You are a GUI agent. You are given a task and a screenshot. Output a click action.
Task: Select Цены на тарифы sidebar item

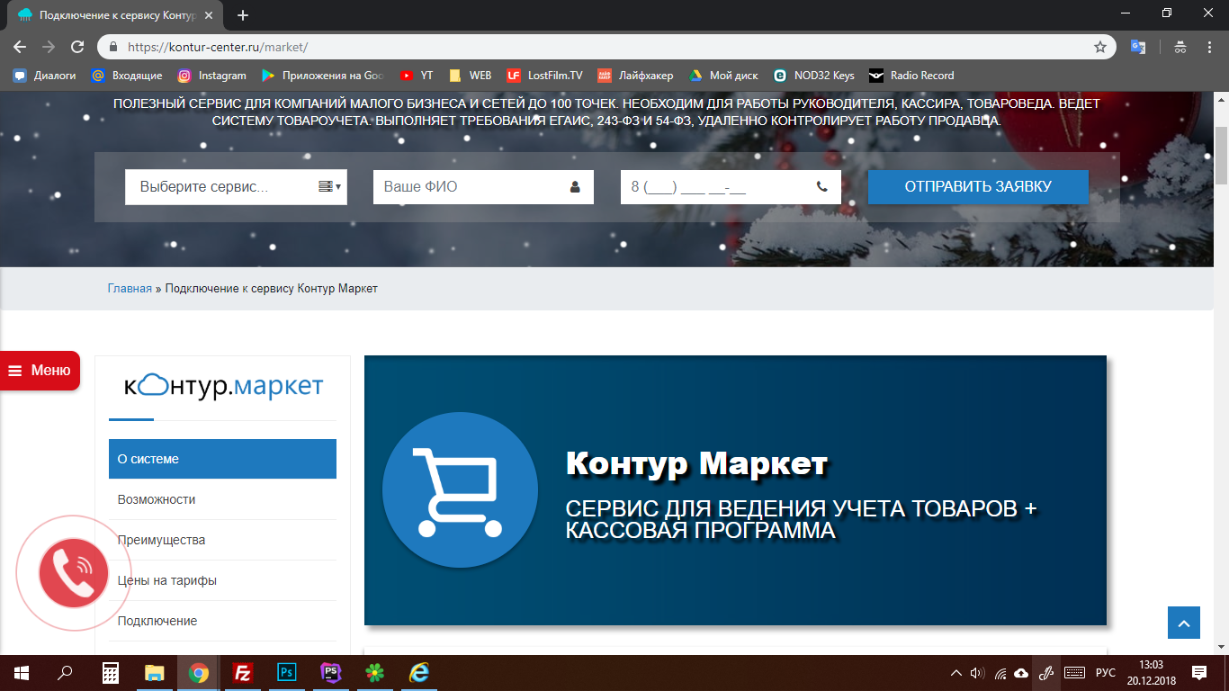222,580
